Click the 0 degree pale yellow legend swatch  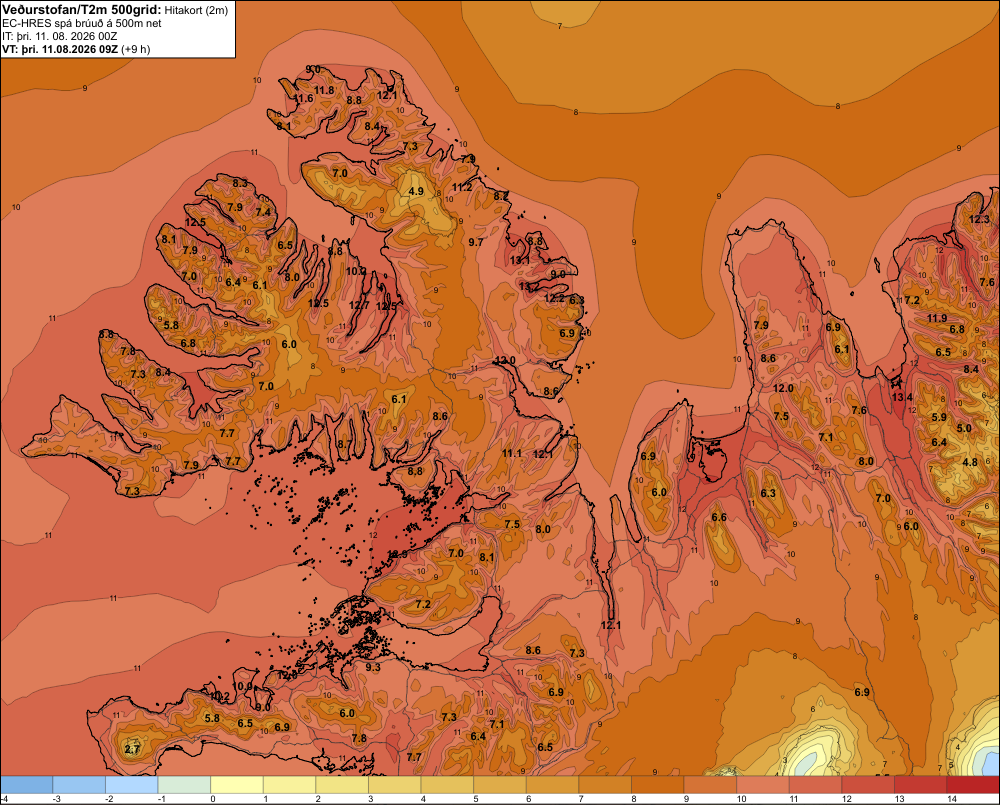point(237,785)
